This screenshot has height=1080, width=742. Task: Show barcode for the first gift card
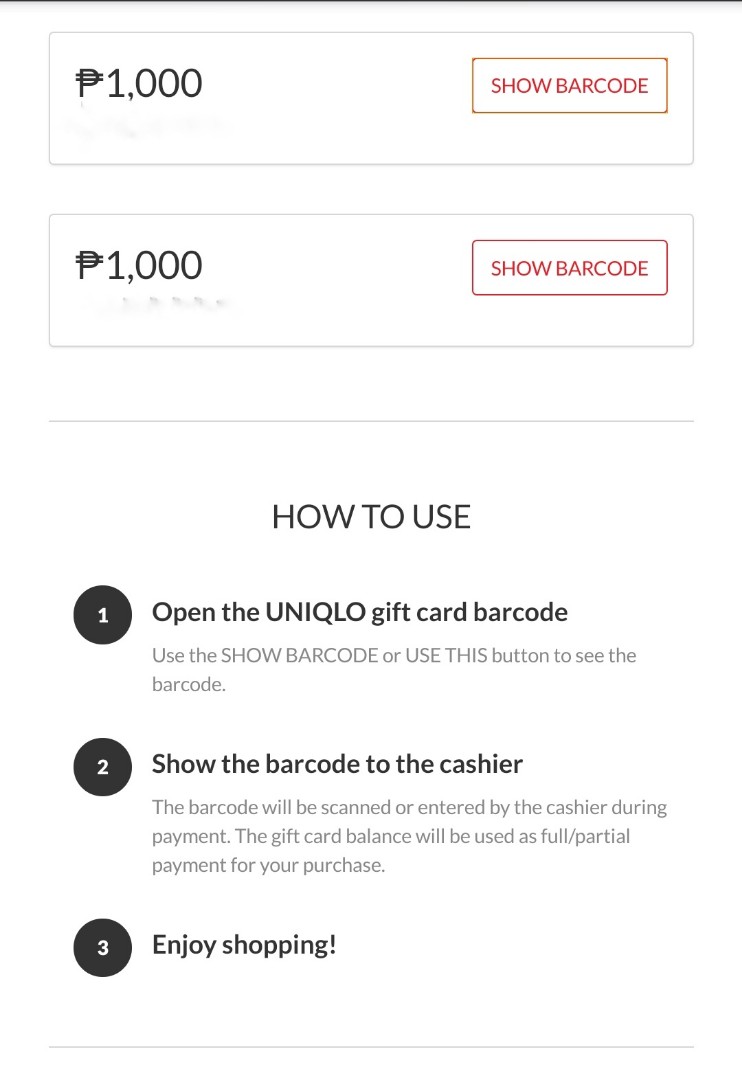[x=569, y=85]
